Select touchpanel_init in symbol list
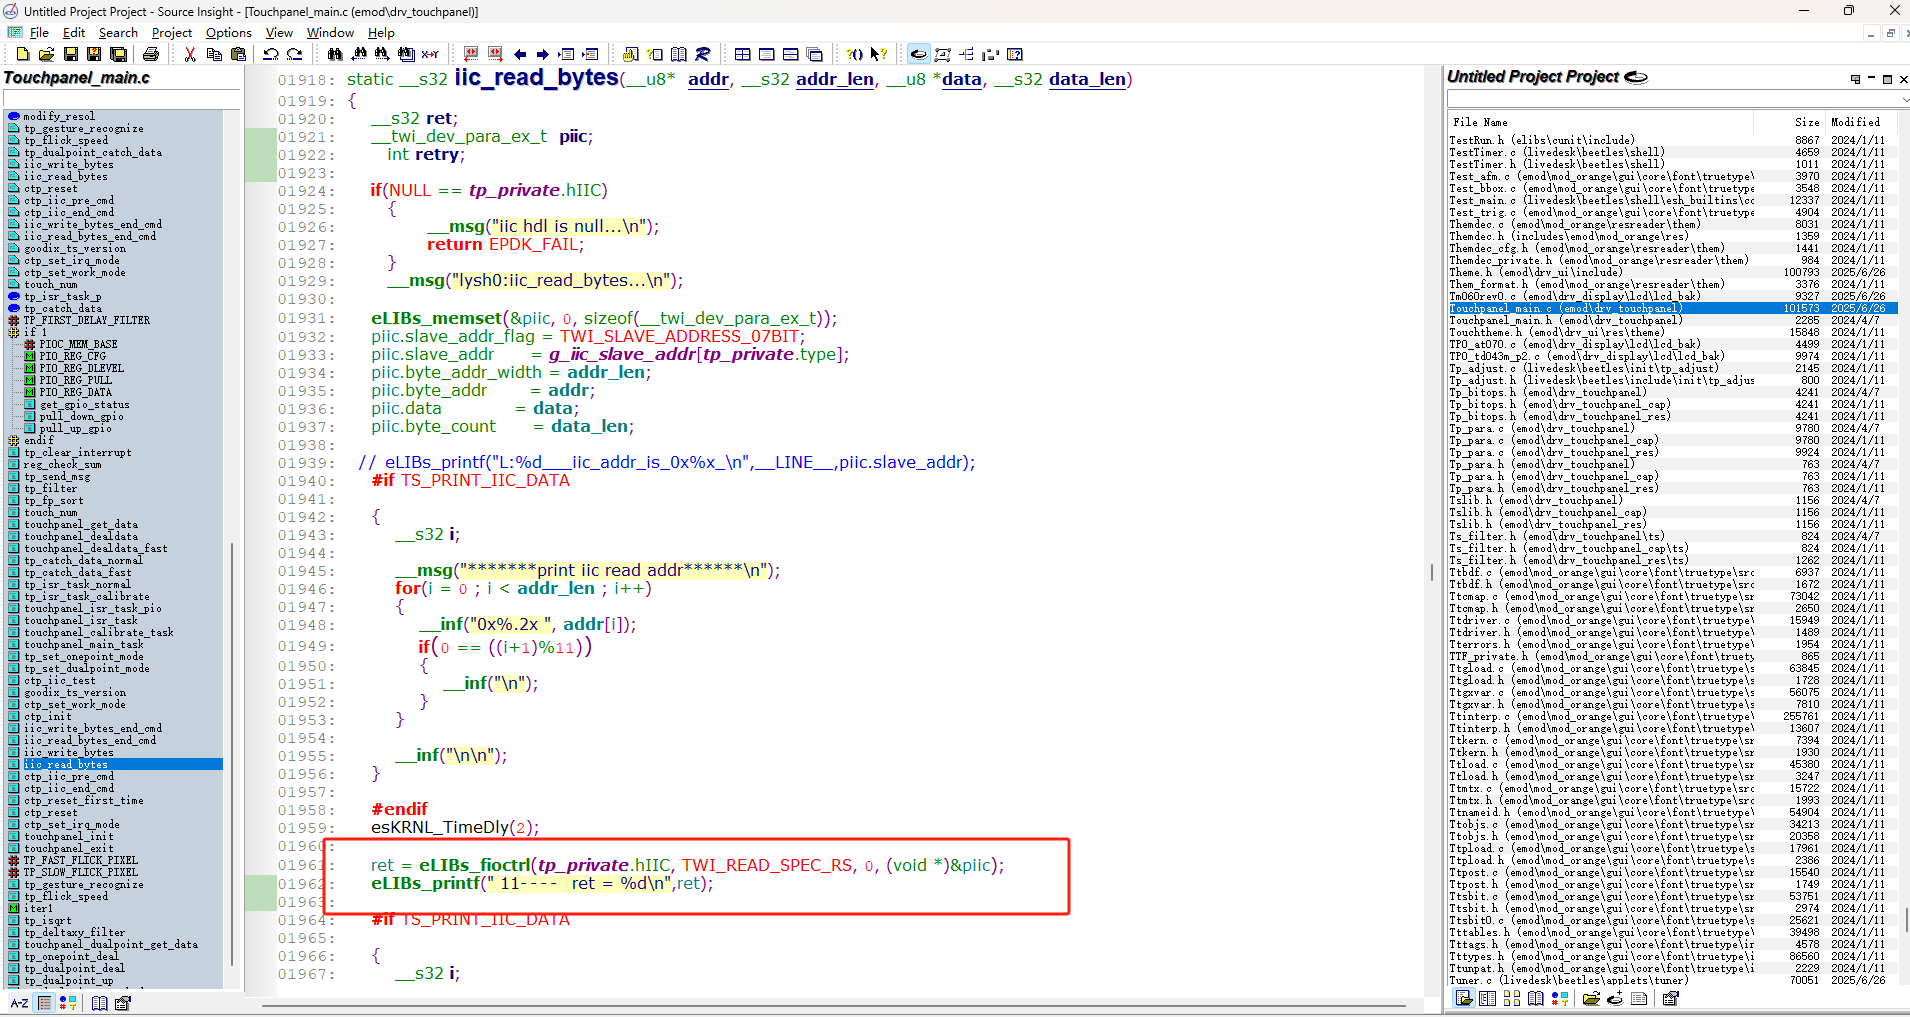The image size is (1910, 1017). pos(69,836)
